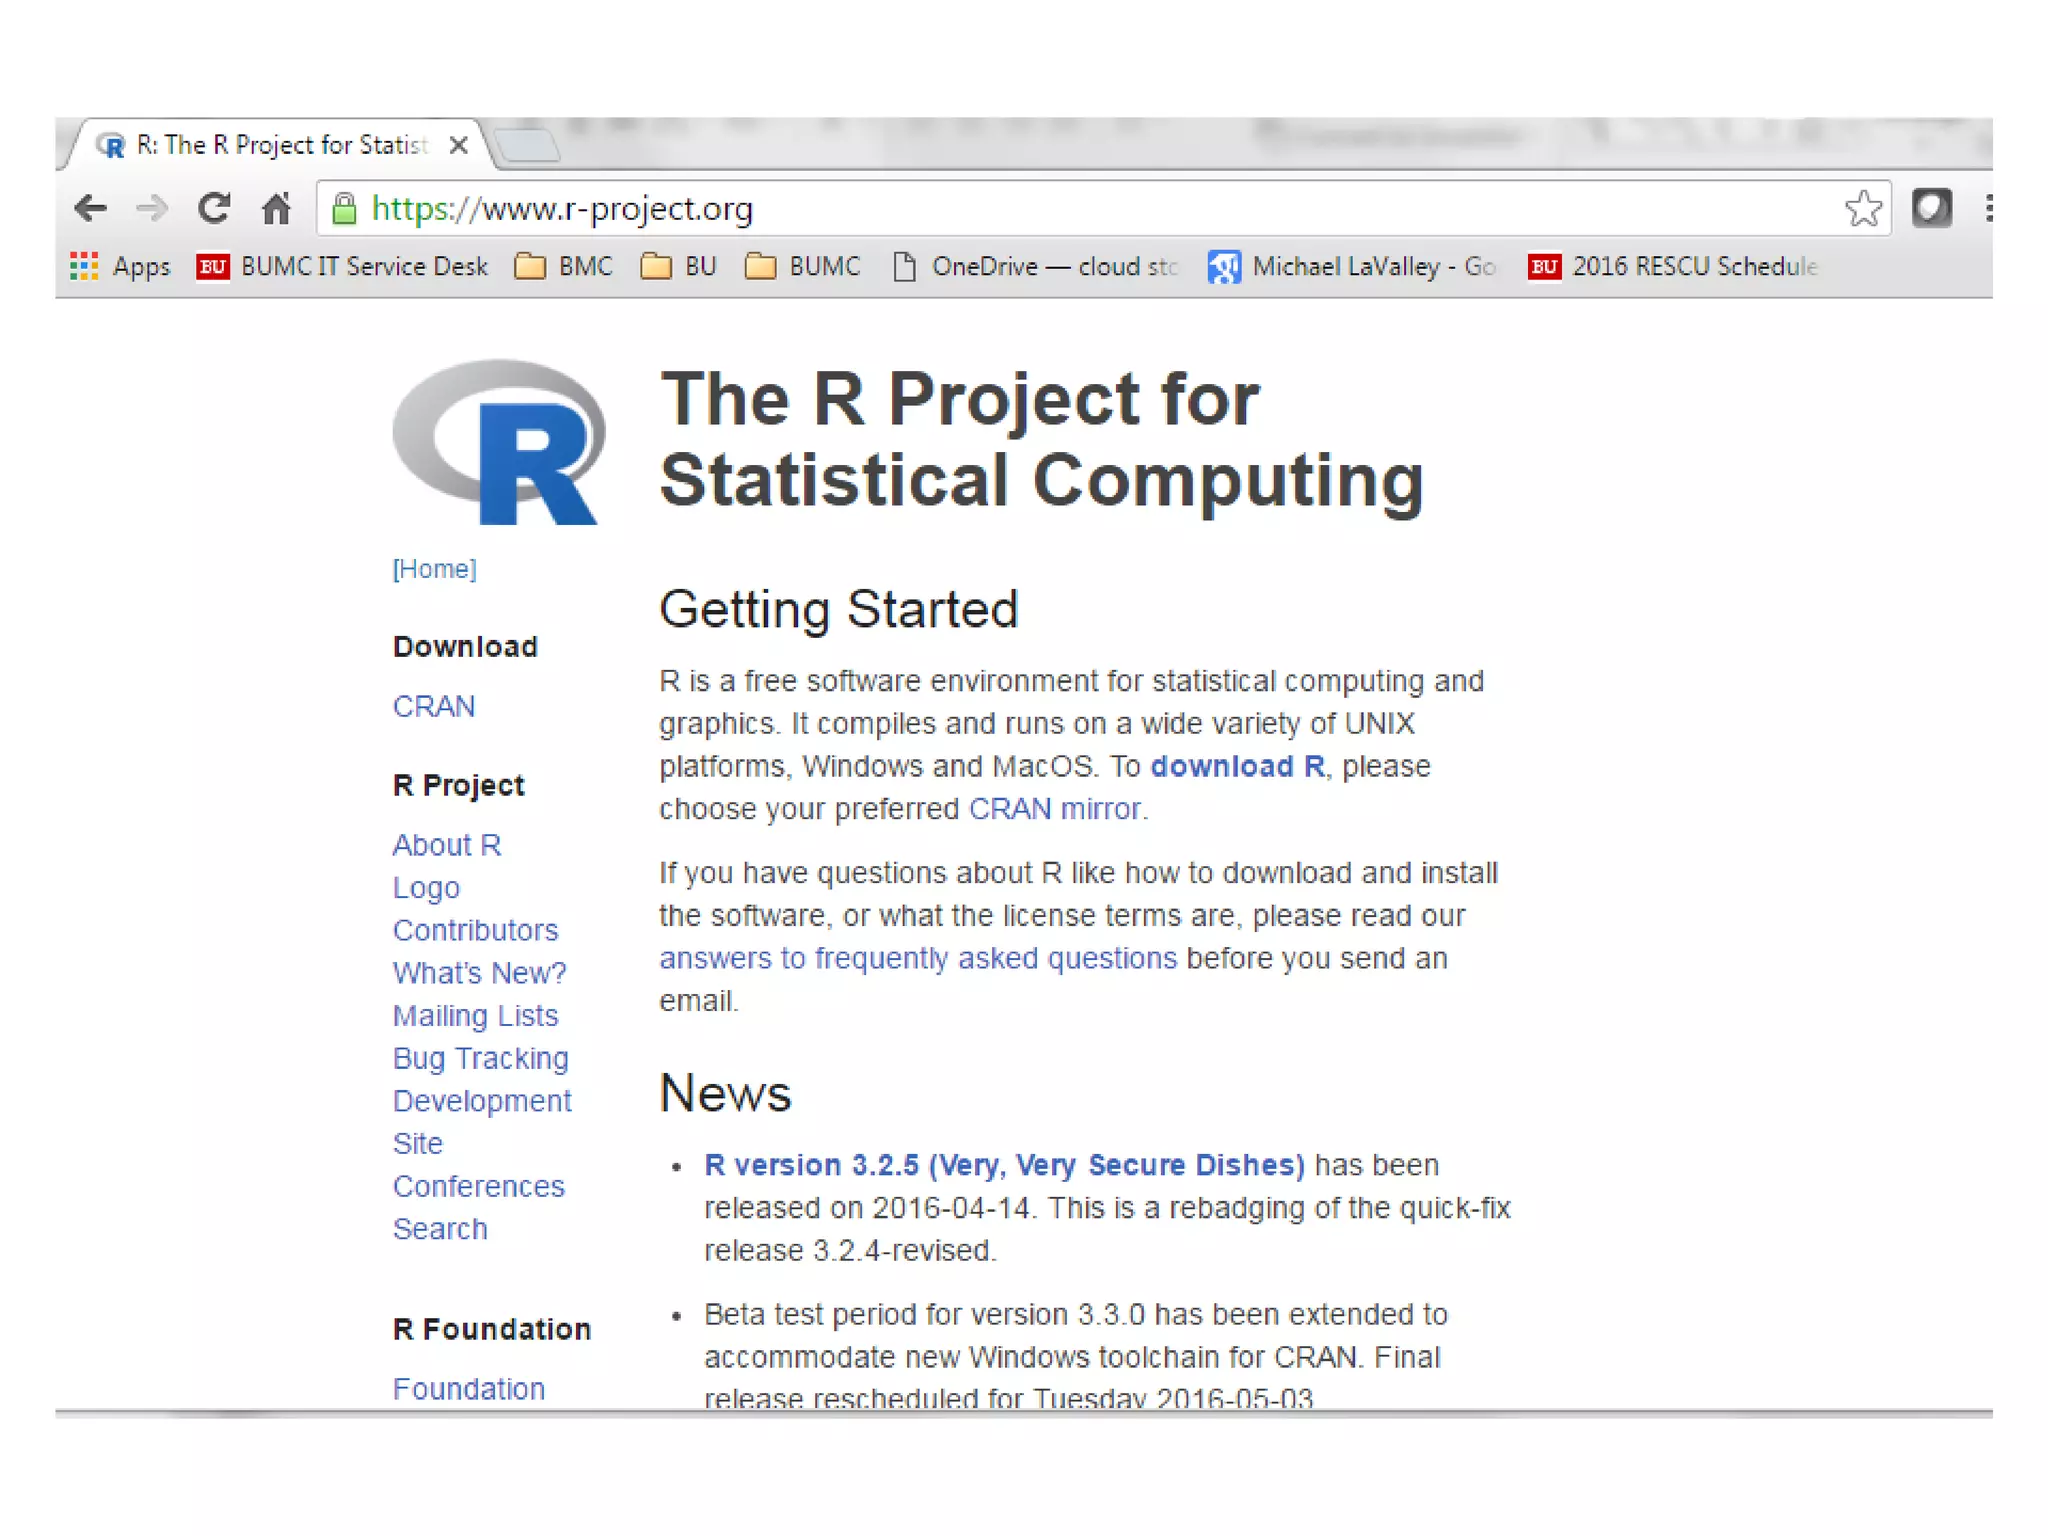
Task: Click the browser back arrow
Action: [90, 208]
